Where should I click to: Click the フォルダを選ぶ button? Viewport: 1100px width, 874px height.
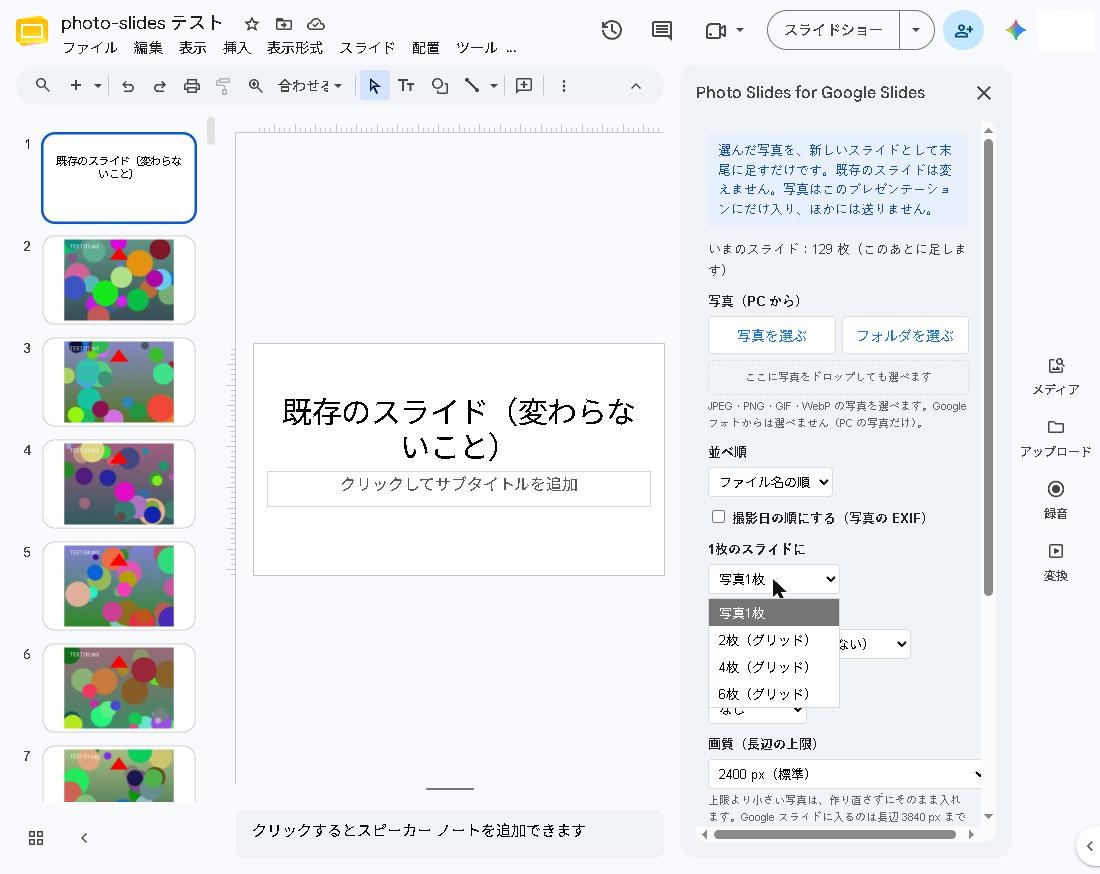click(905, 335)
